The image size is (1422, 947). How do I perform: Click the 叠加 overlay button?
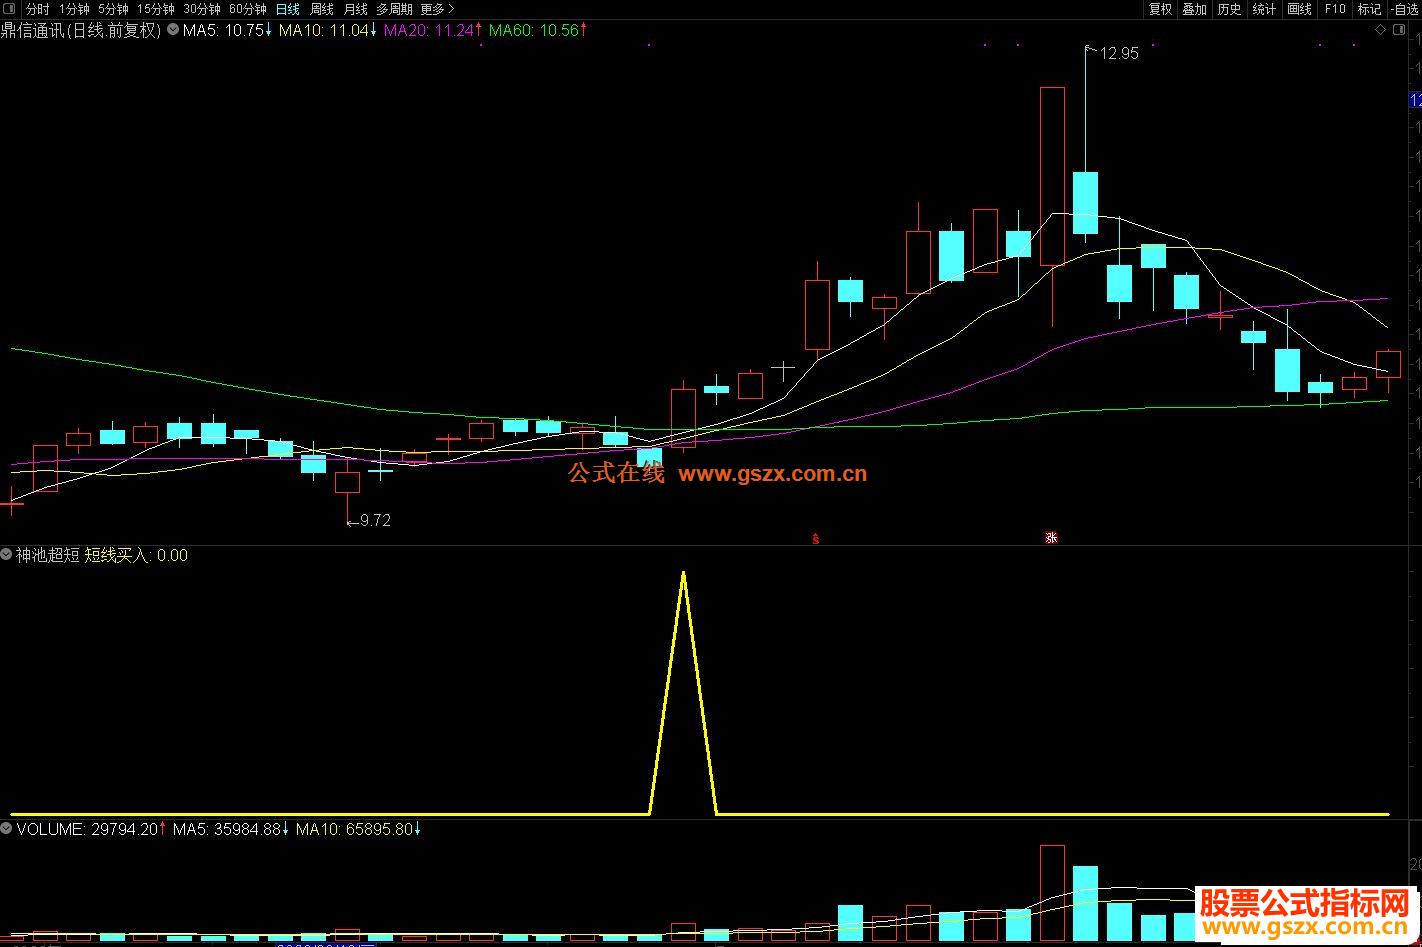point(1194,9)
